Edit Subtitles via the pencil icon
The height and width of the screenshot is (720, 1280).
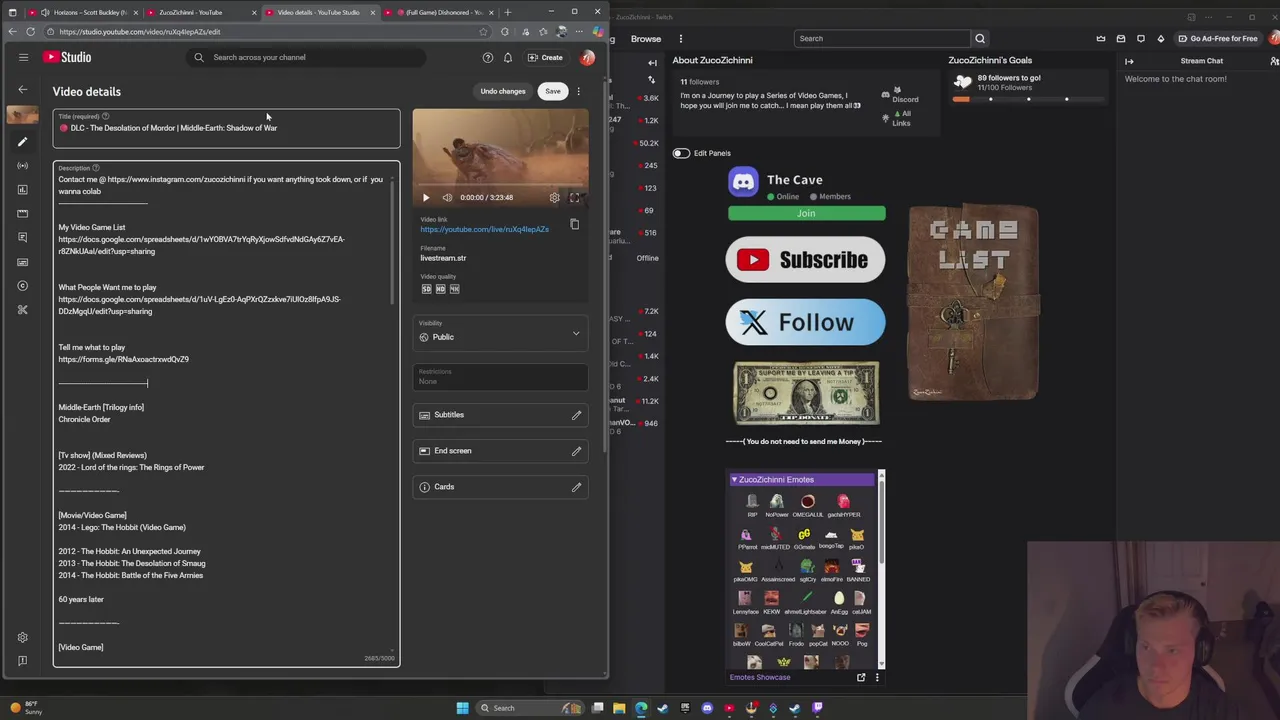pos(576,415)
